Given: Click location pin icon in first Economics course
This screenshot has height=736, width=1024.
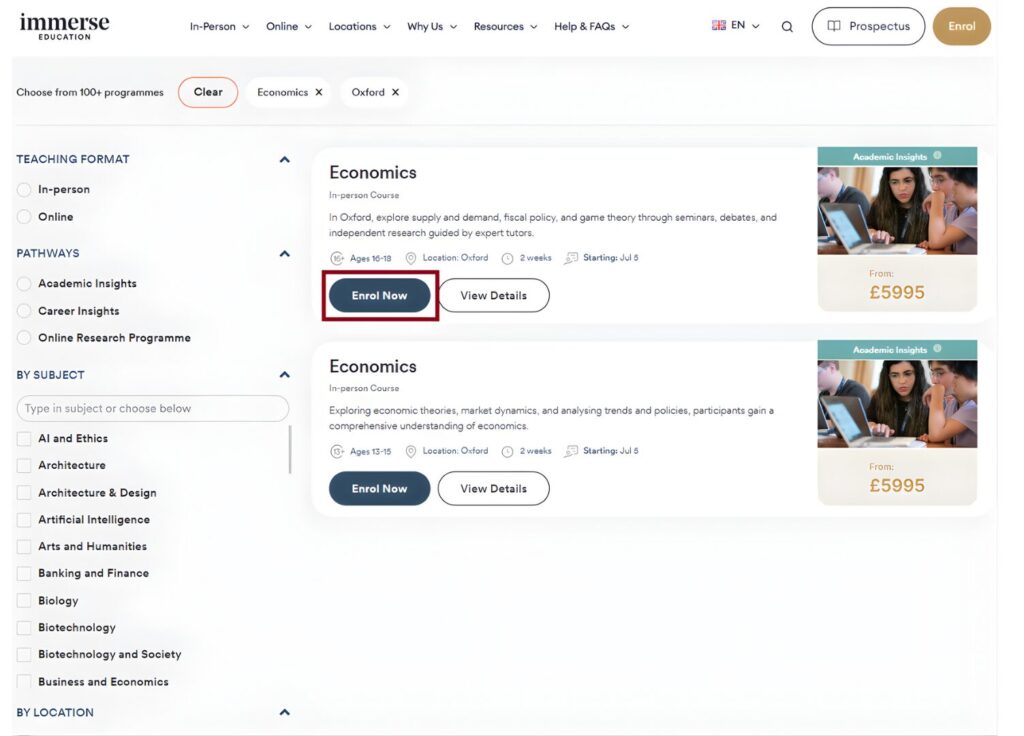Looking at the screenshot, I should point(410,258).
